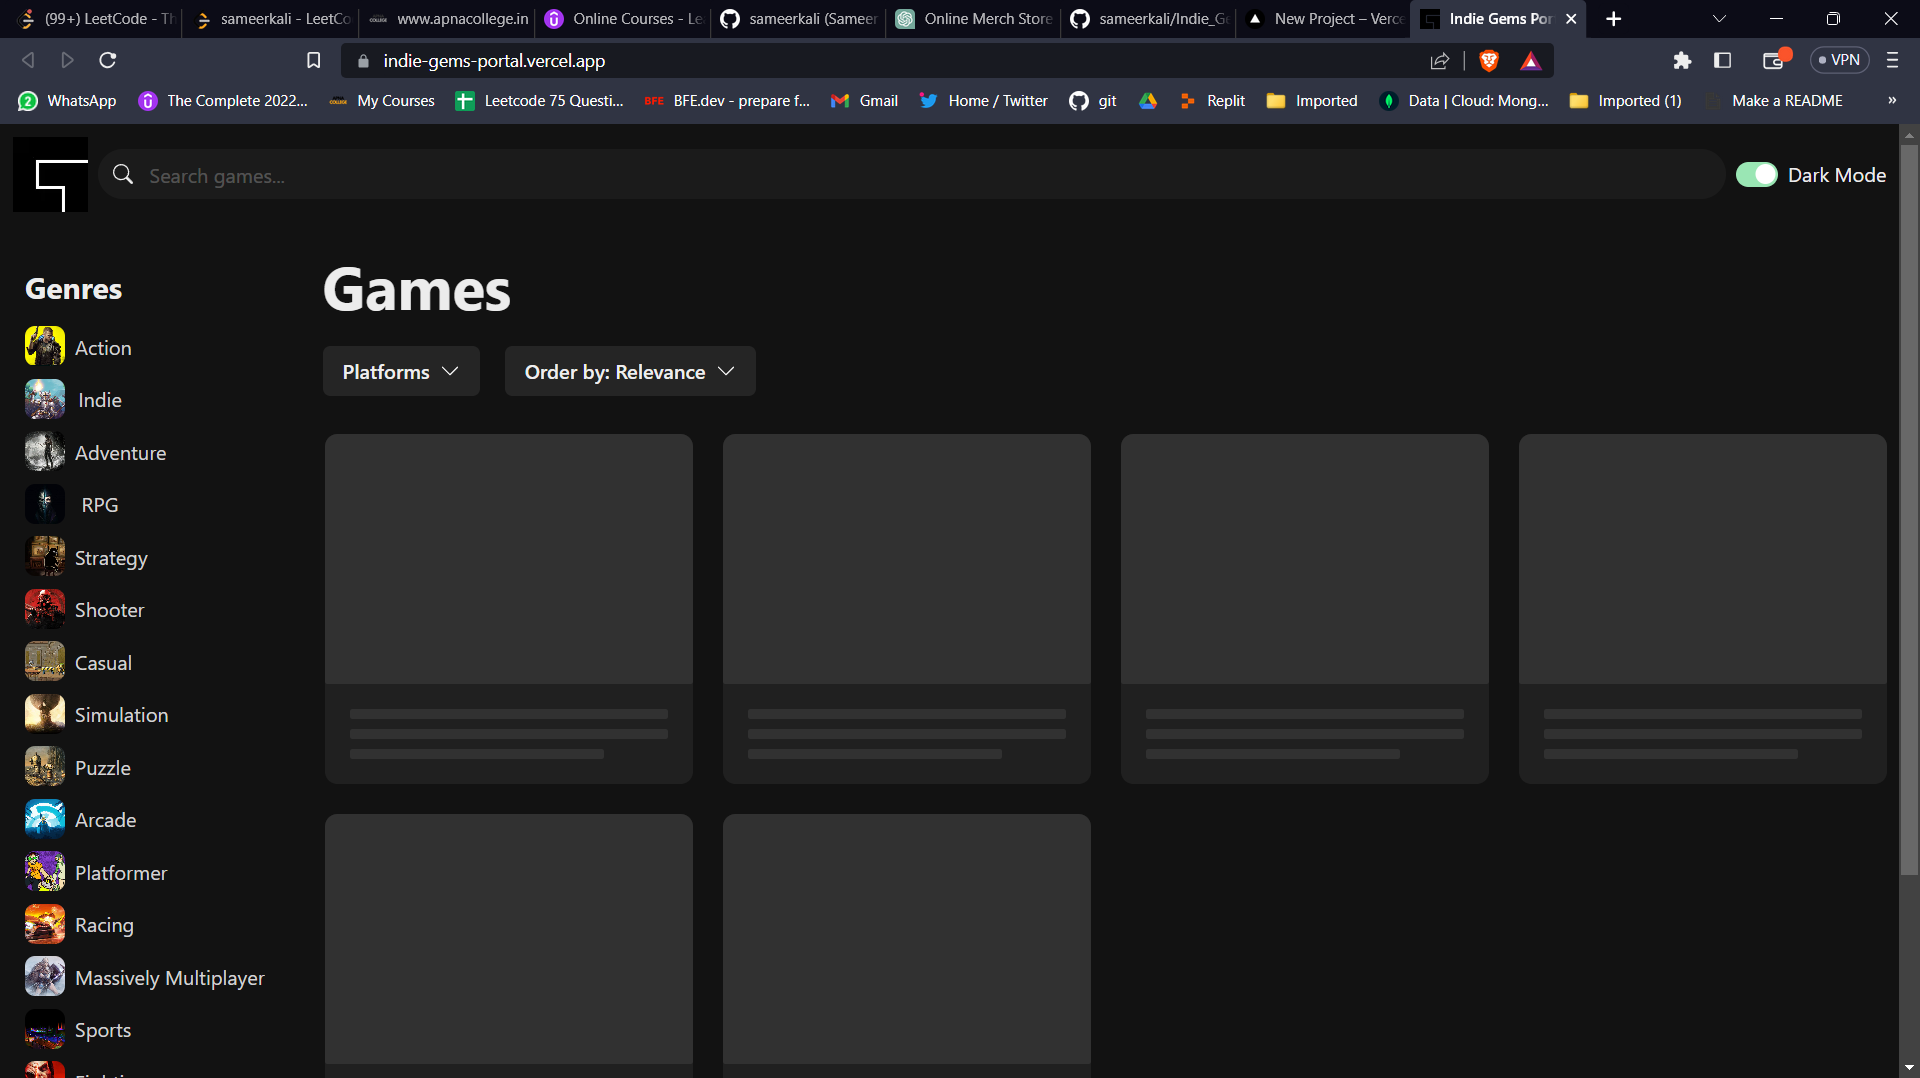This screenshot has height=1078, width=1920.
Task: Select the Puzzle genre link
Action: pyautogui.click(x=103, y=767)
